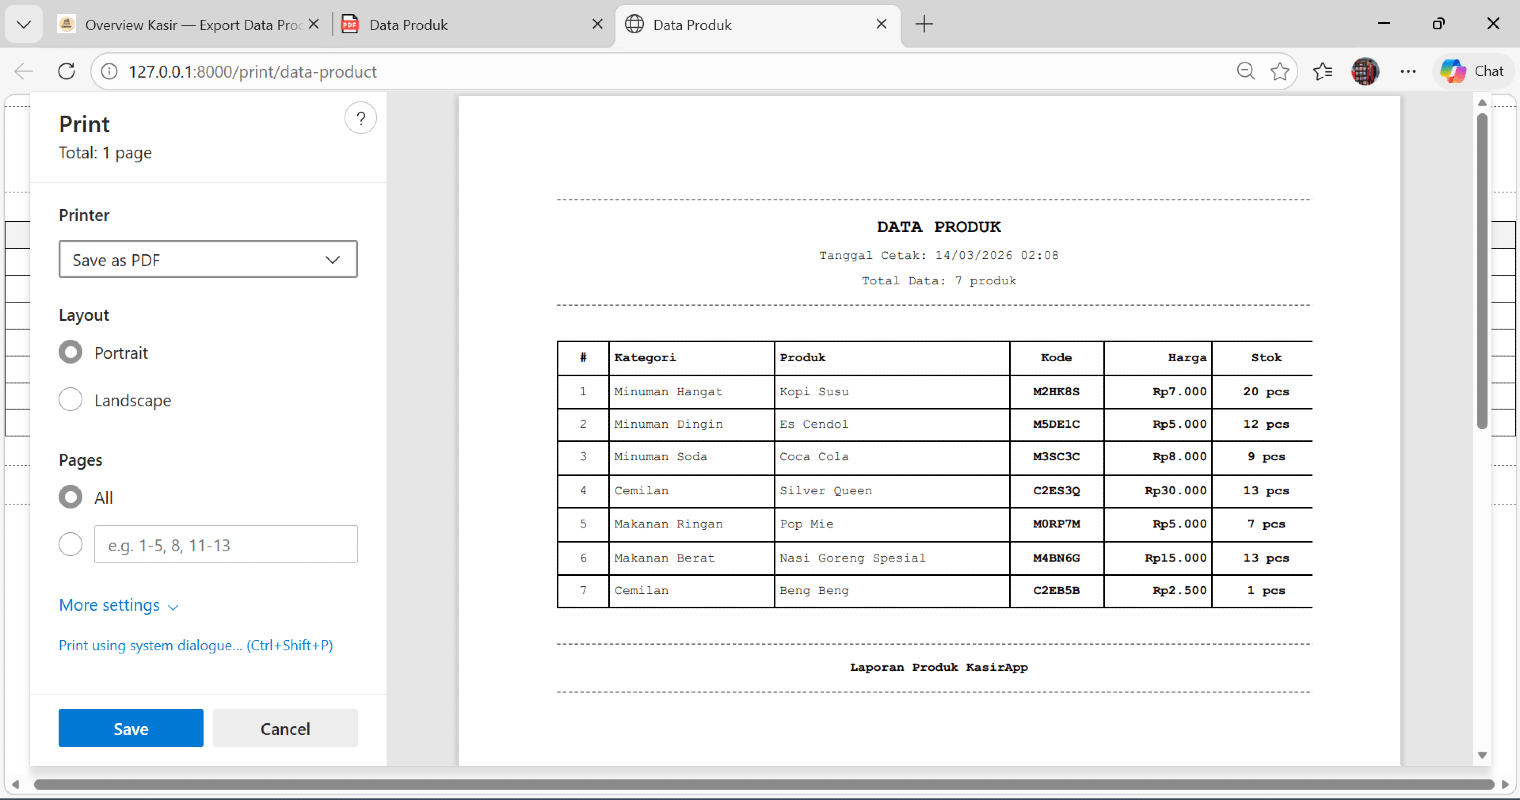Click the address bar URL
Viewport: 1520px width, 800px height.
[x=253, y=72]
